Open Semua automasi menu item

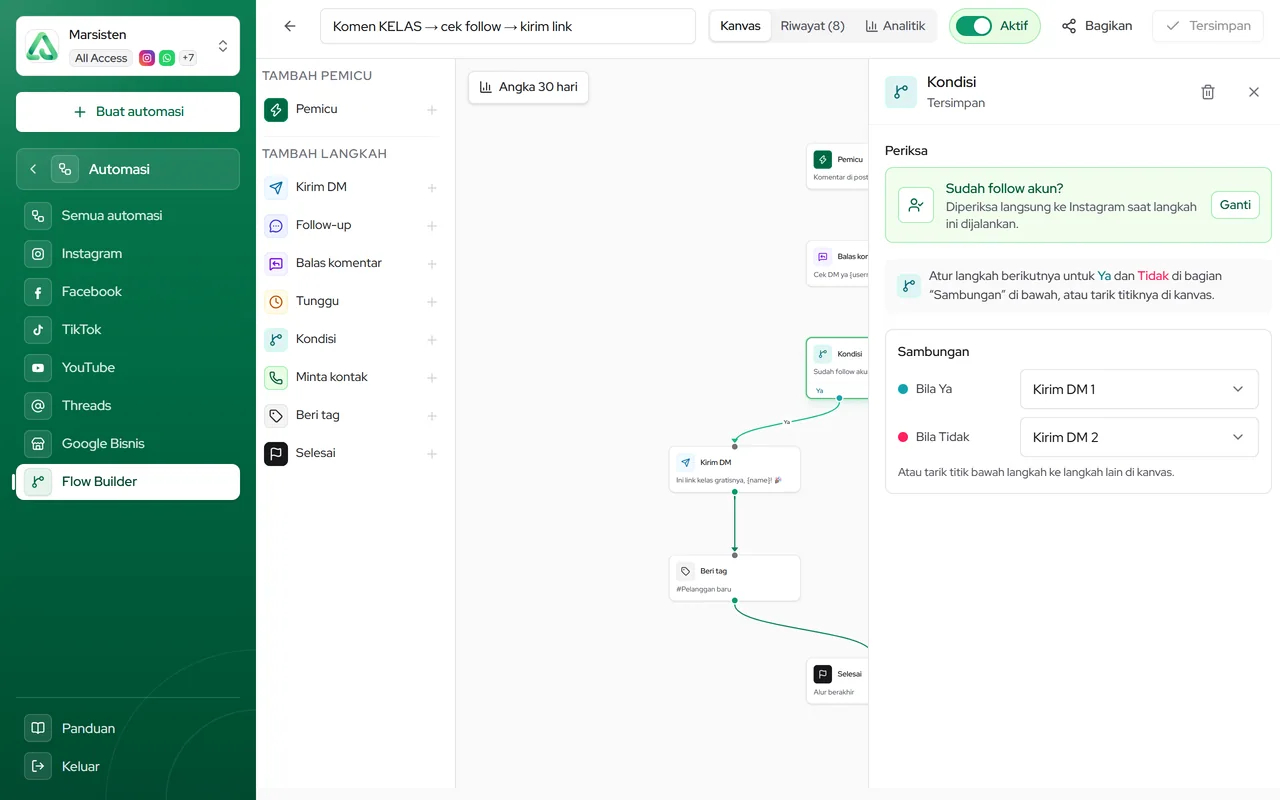[x=128, y=216]
